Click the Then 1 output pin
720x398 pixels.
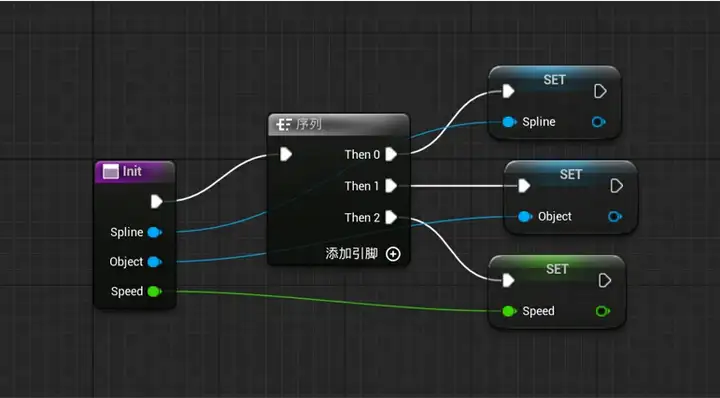[x=391, y=186]
